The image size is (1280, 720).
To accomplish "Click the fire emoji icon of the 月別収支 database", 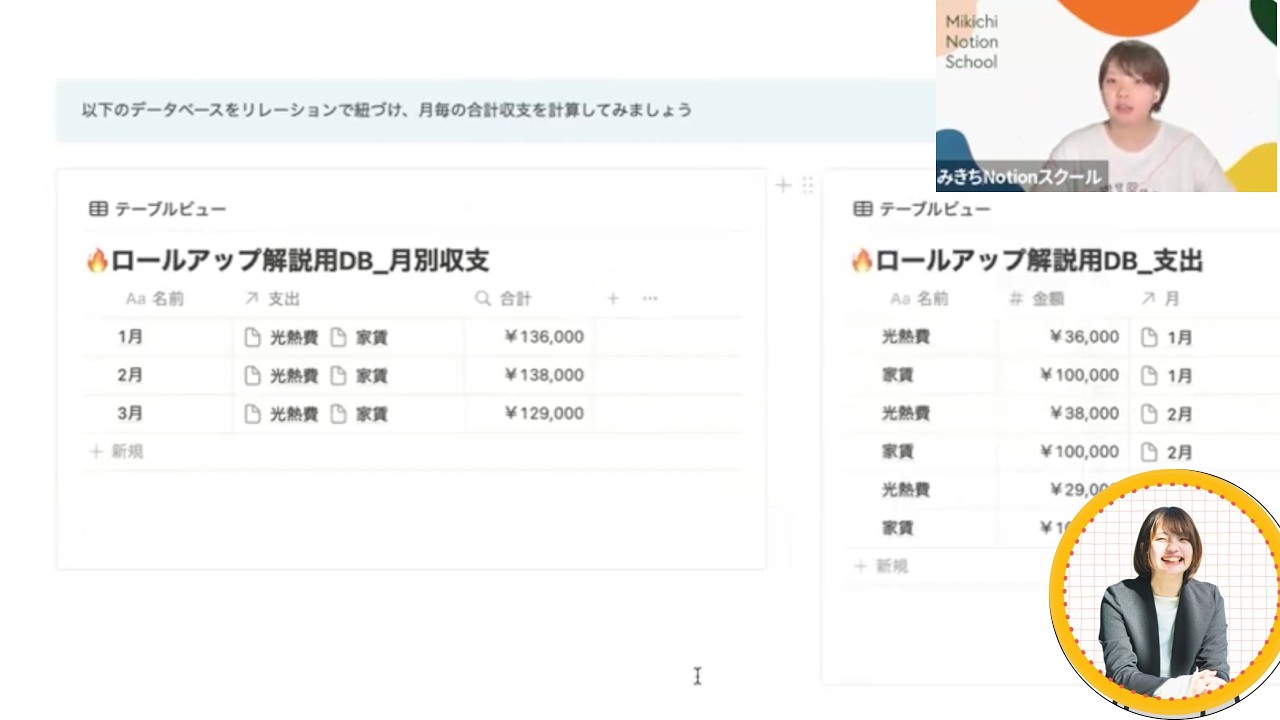I will coord(97,261).
